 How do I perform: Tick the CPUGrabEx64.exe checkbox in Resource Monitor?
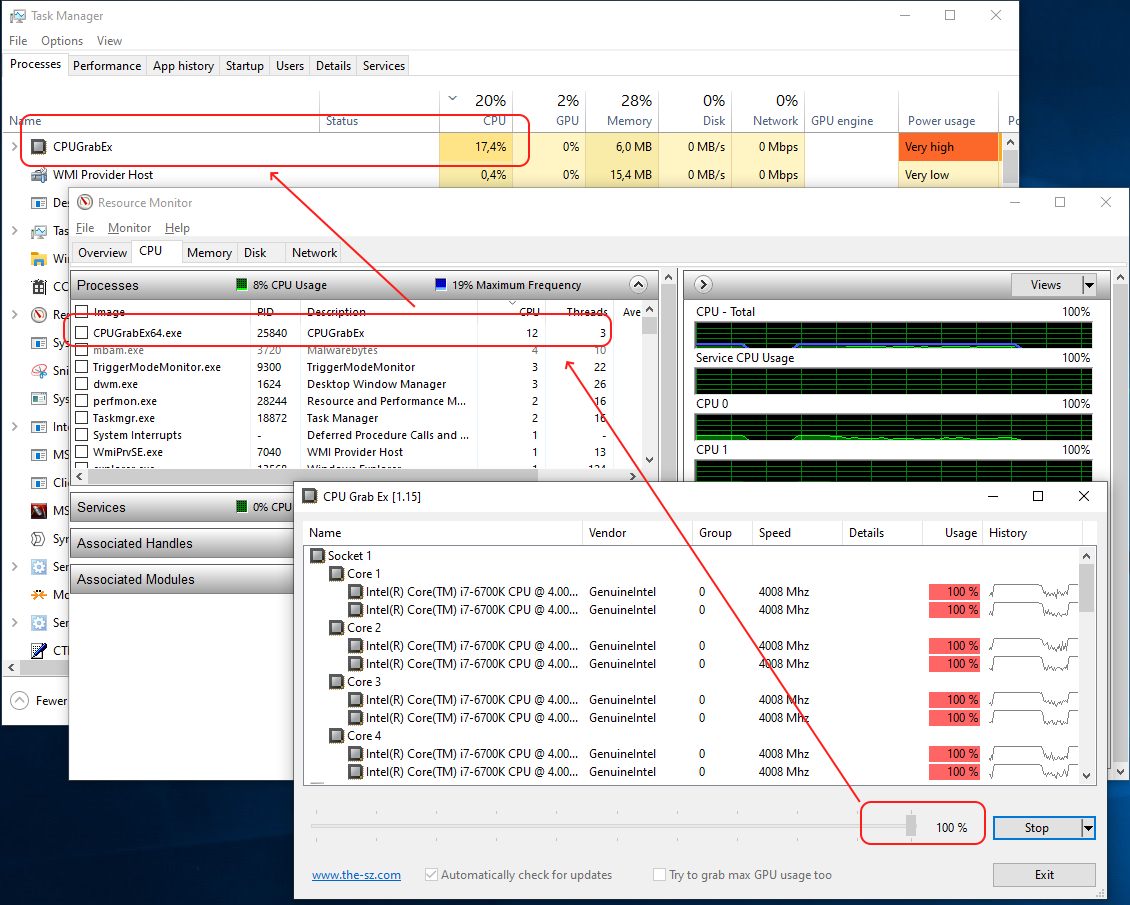(81, 333)
